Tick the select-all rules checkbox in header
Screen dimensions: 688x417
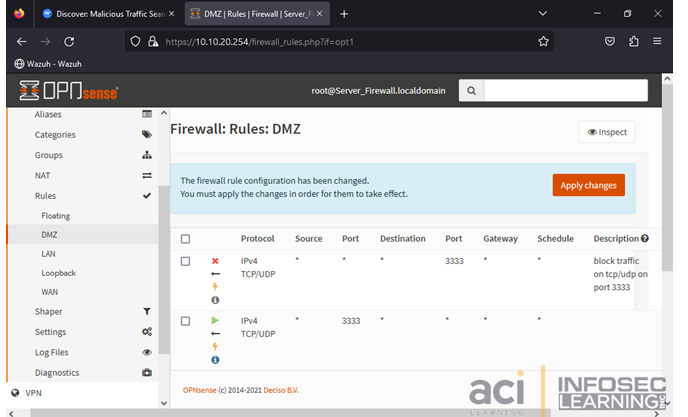(x=185, y=239)
